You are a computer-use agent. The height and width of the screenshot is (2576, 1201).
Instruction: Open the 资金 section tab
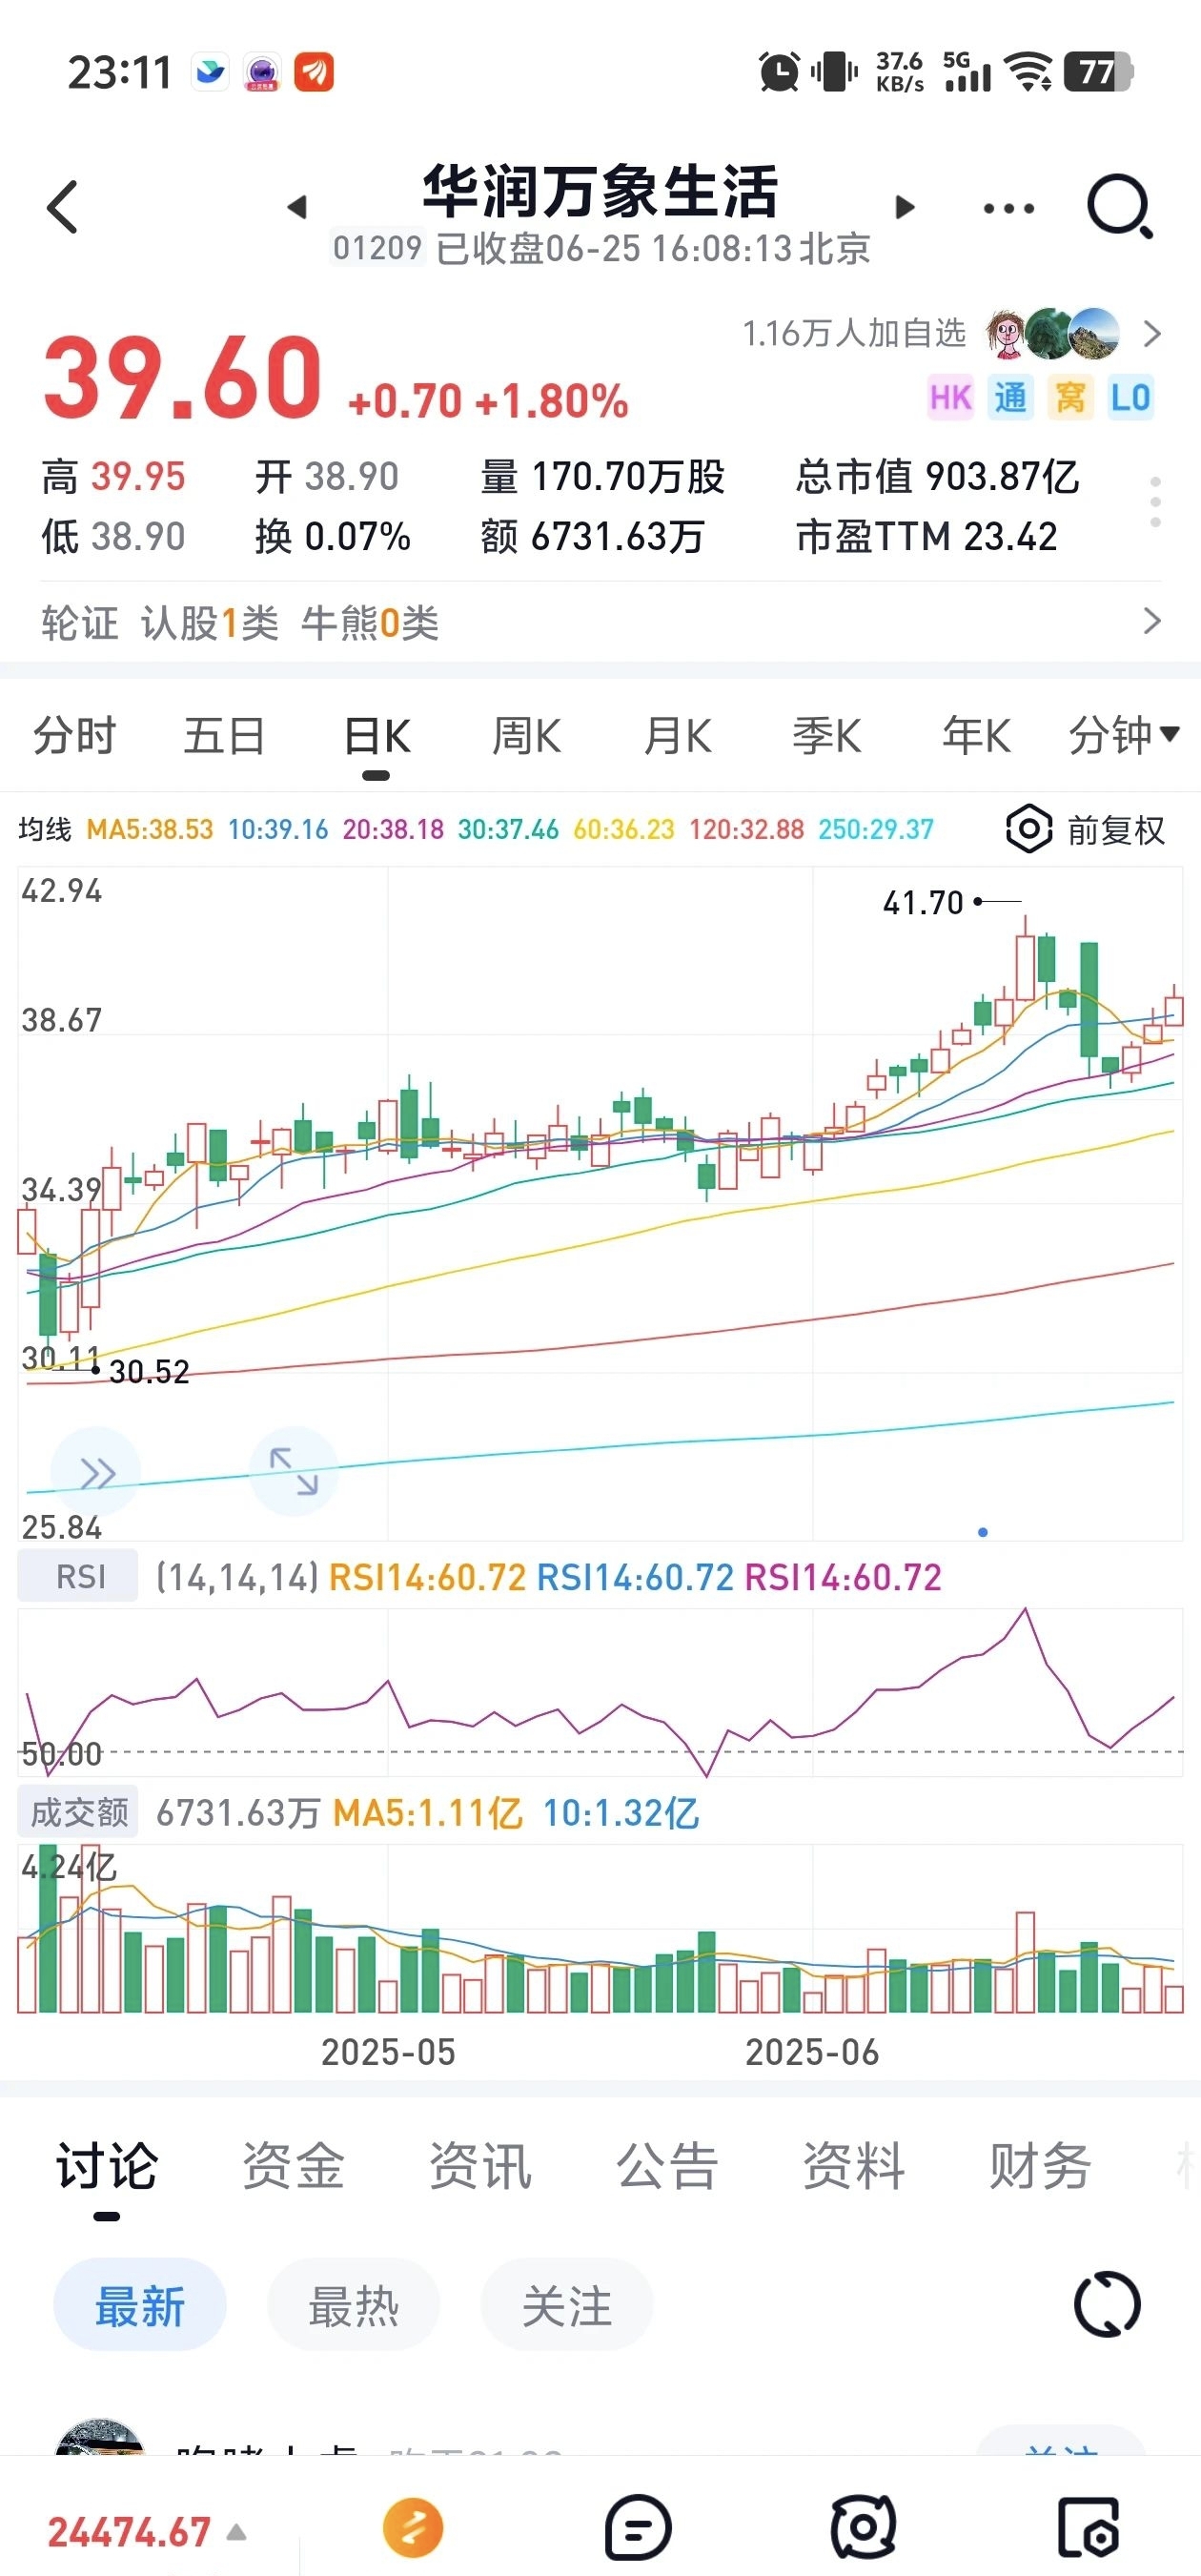293,2166
